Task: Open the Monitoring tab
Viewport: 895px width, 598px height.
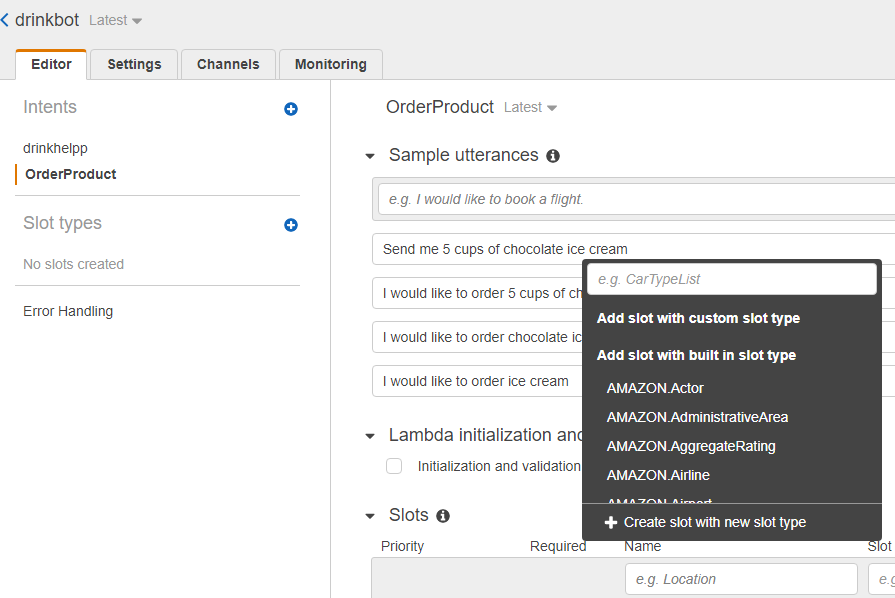Action: pyautogui.click(x=330, y=64)
